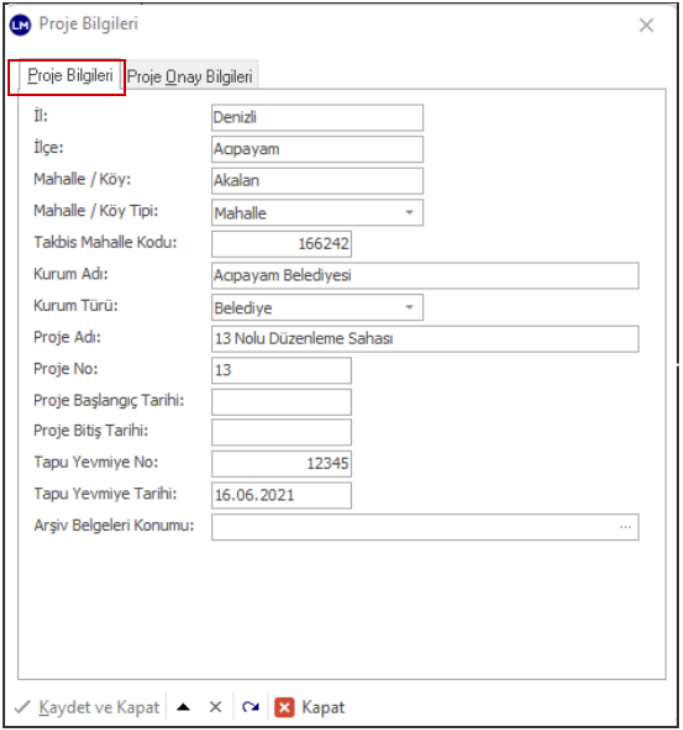Select the Proje Bilgileri tab
Viewport: 683px width, 730px height.
click(69, 76)
